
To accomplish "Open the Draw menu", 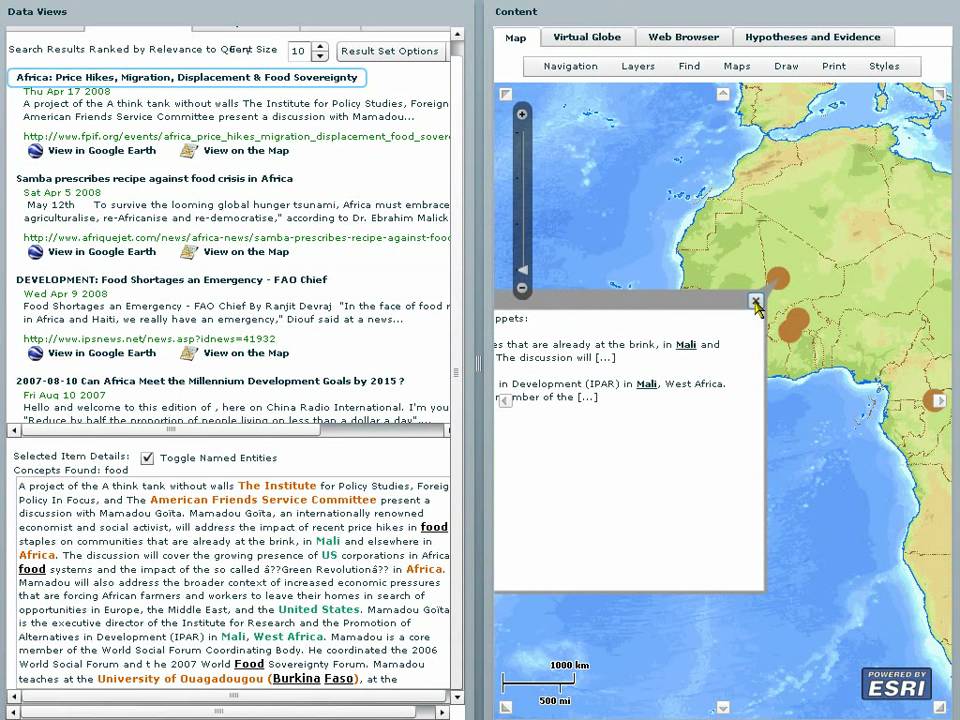I will pyautogui.click(x=786, y=66).
